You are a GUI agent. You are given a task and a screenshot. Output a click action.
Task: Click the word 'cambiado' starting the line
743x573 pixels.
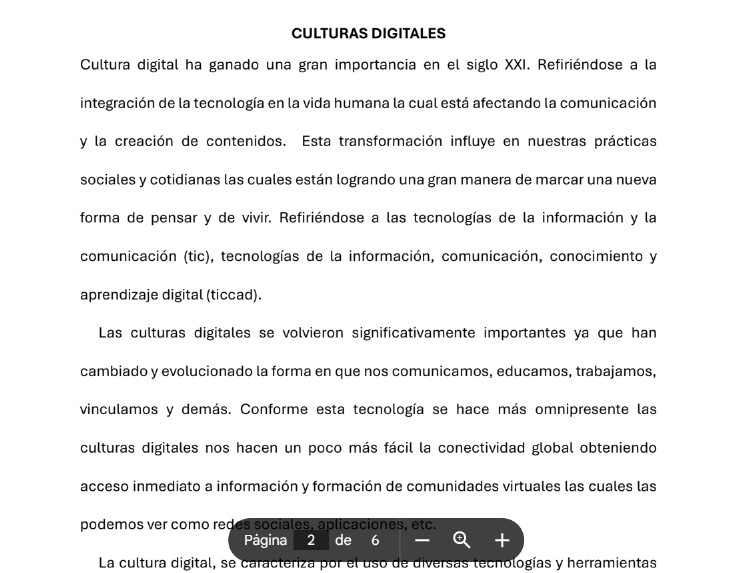(x=114, y=371)
